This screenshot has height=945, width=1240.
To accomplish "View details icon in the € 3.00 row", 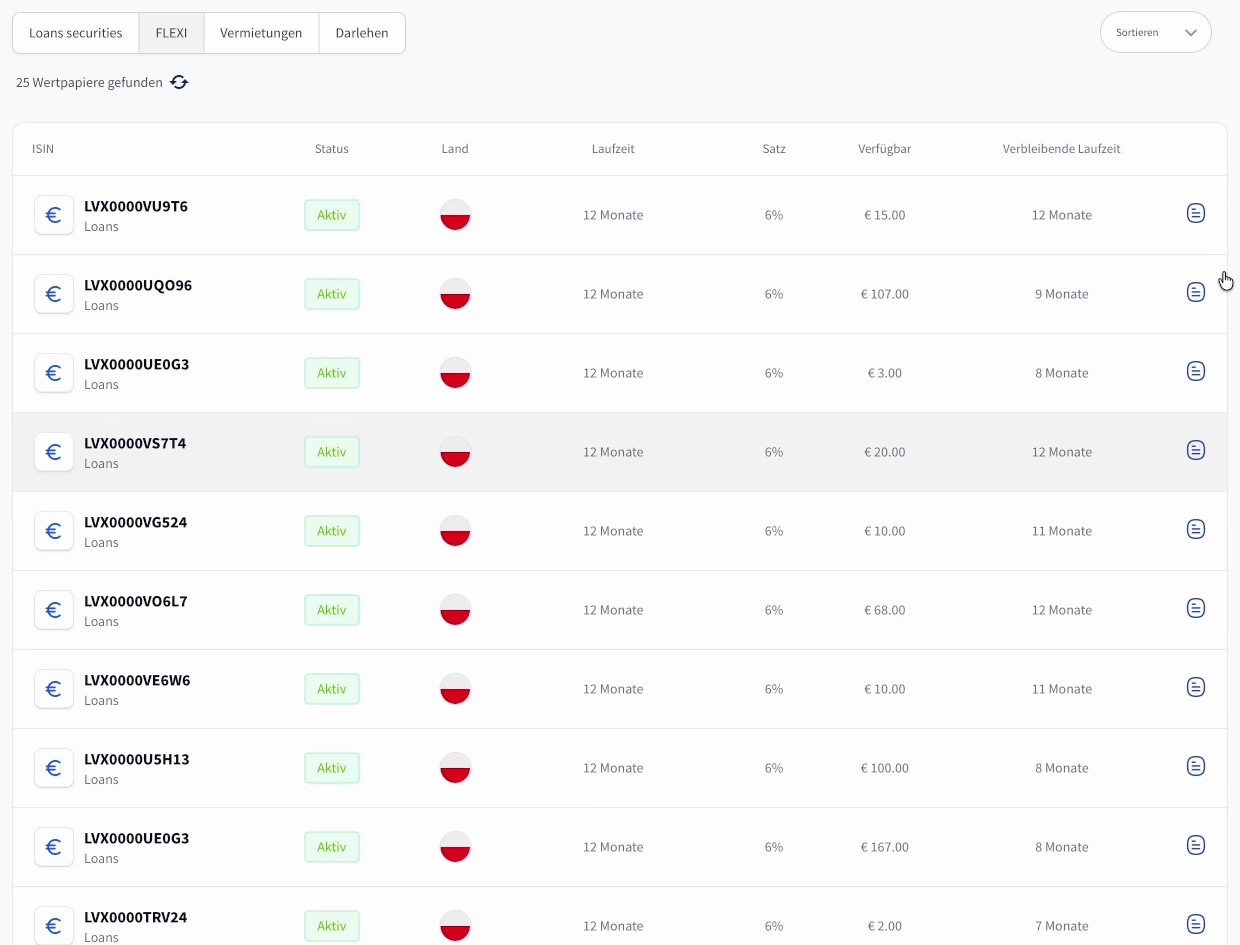I will point(1195,371).
